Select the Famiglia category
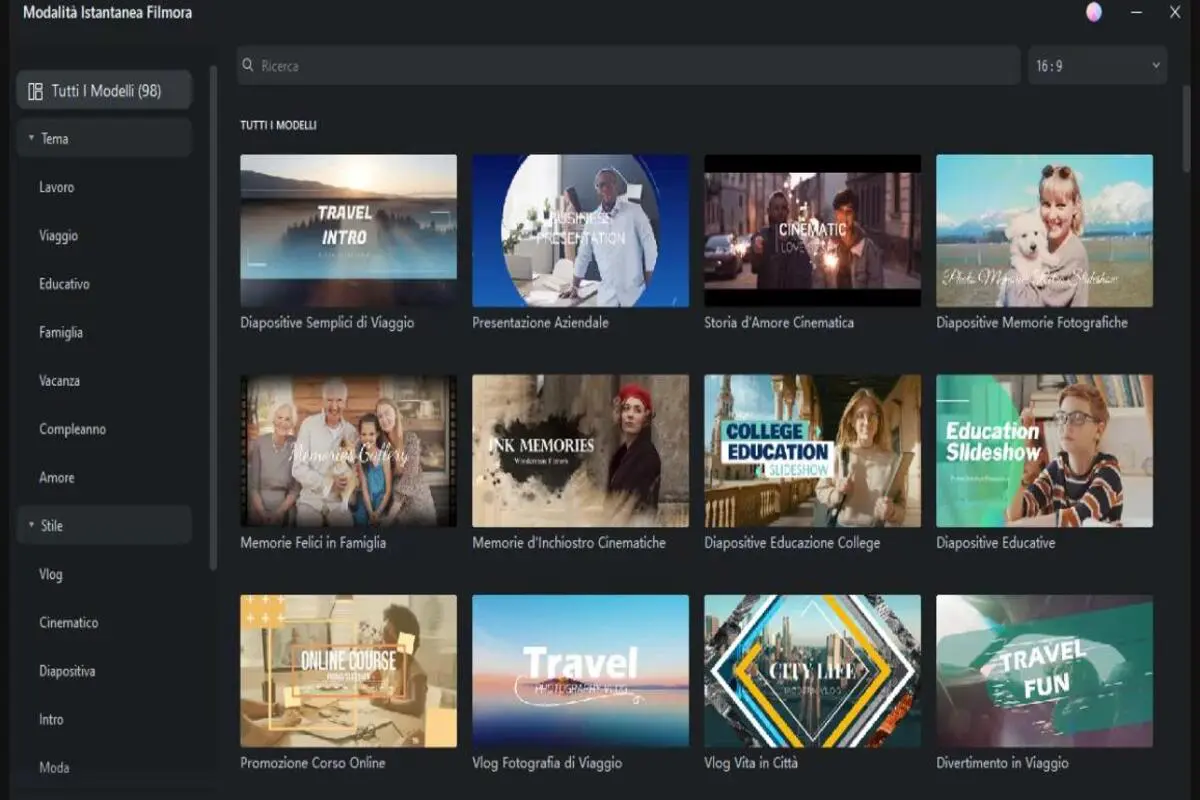The height and width of the screenshot is (800, 1200). pos(61,333)
